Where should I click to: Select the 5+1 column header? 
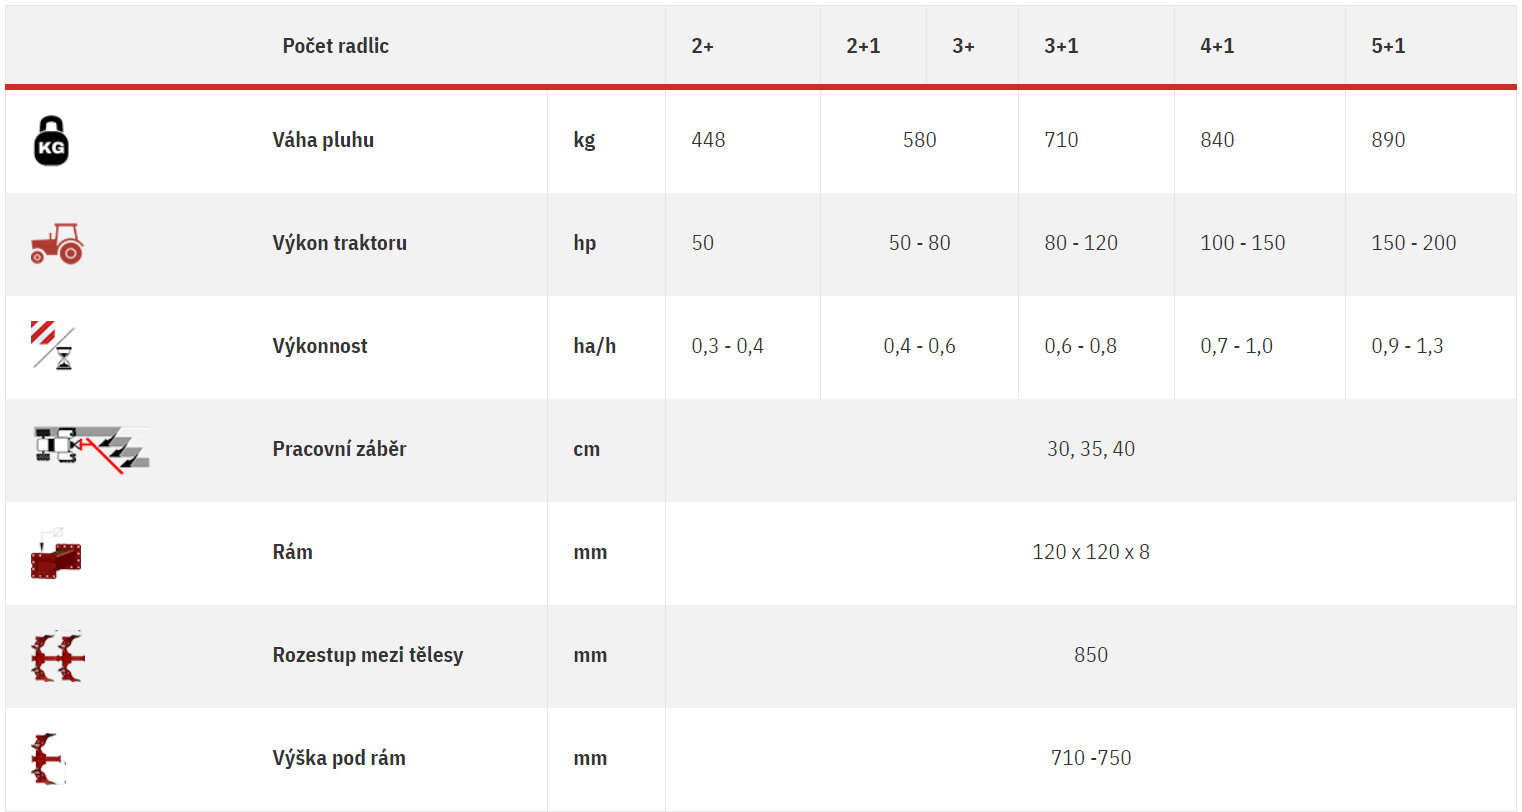(x=1388, y=46)
